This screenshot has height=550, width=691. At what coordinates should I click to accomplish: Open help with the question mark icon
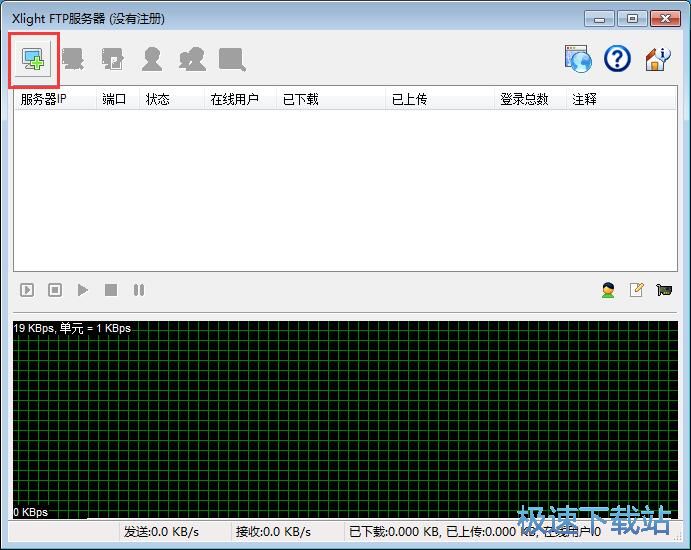click(x=617, y=59)
